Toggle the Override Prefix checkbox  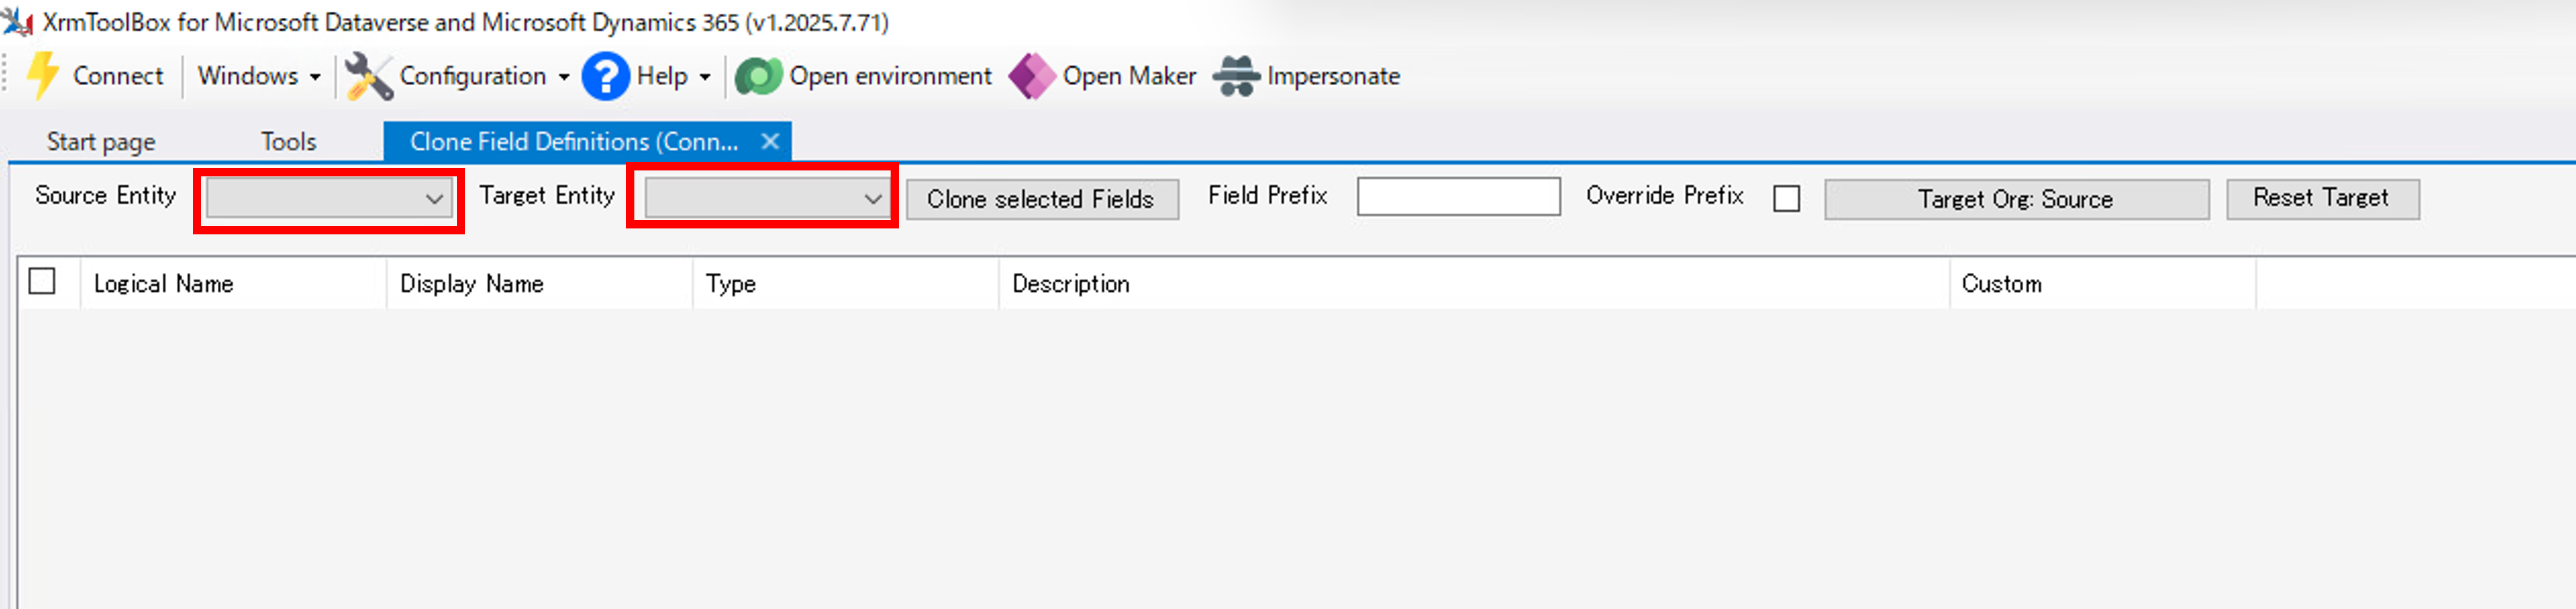pyautogui.click(x=1786, y=198)
